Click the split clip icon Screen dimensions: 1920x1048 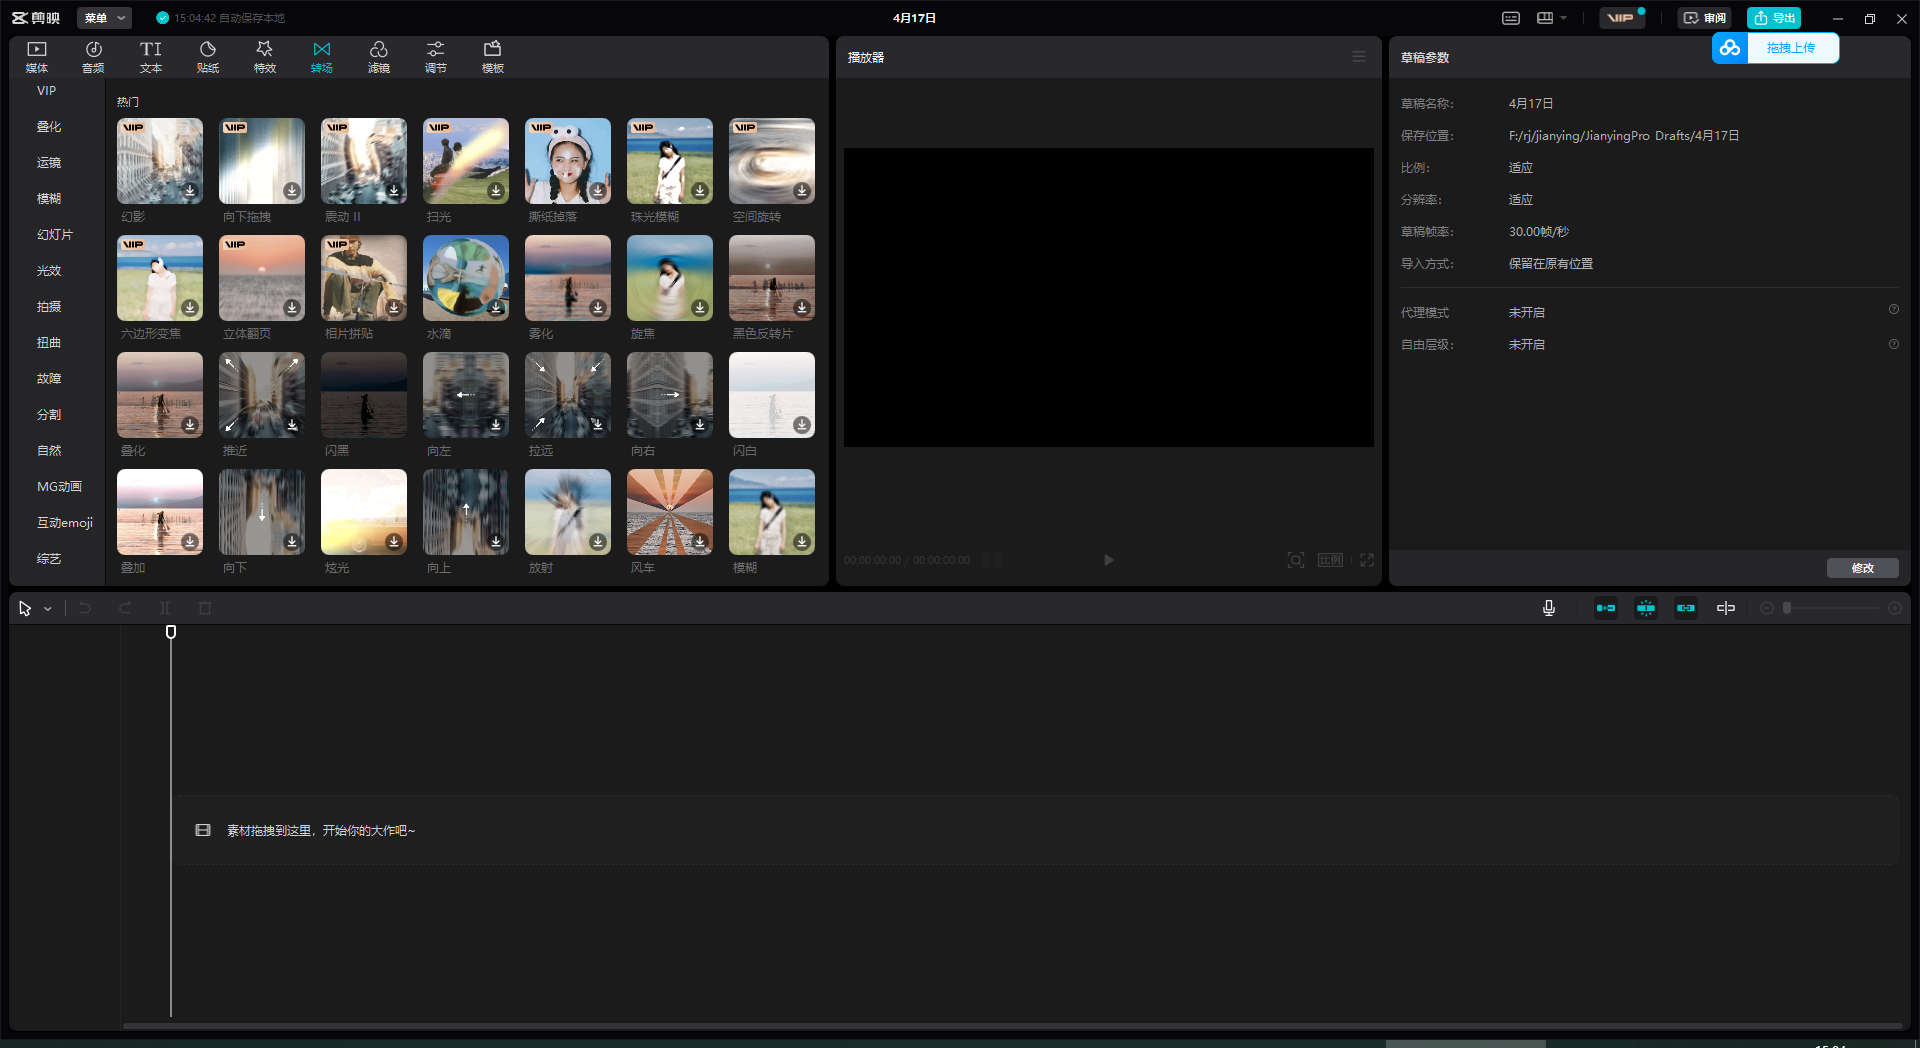click(x=165, y=608)
